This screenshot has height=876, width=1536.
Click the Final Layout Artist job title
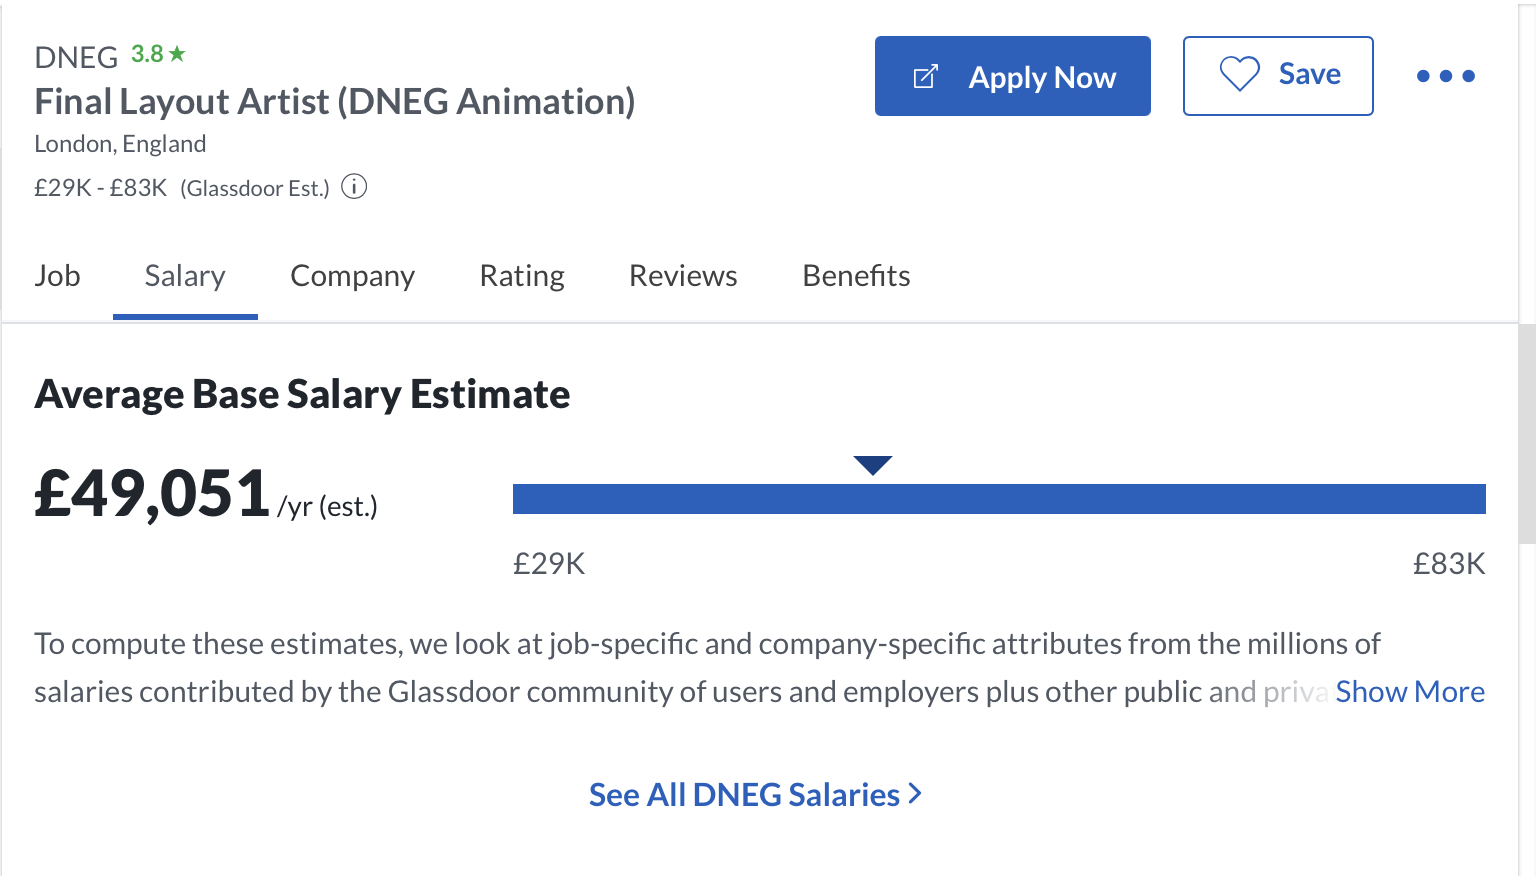[x=335, y=102]
